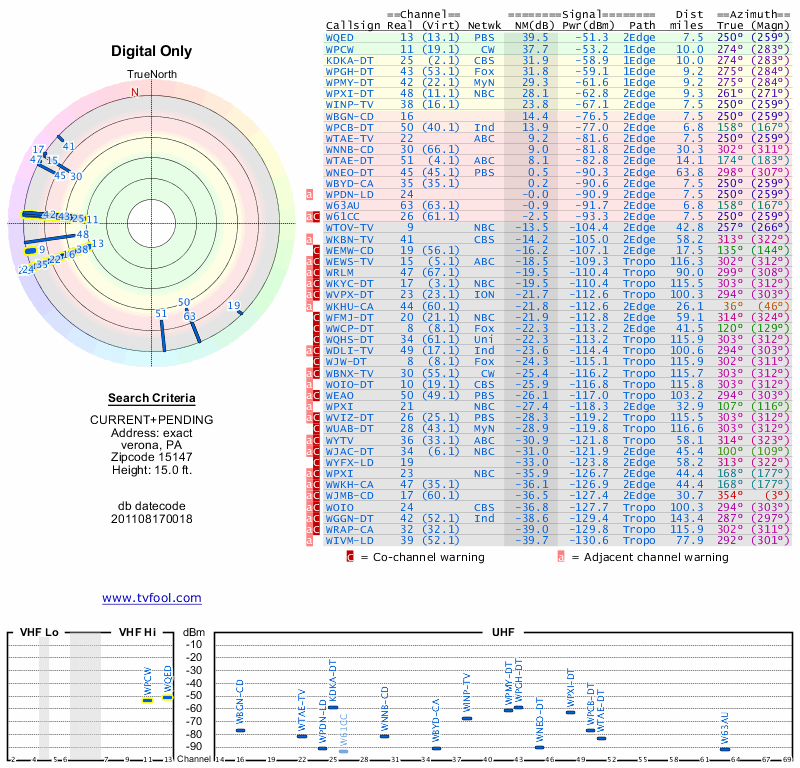This screenshot has width=800, height=768.
Task: Click the 143.4 distance value
Action: tap(687, 518)
